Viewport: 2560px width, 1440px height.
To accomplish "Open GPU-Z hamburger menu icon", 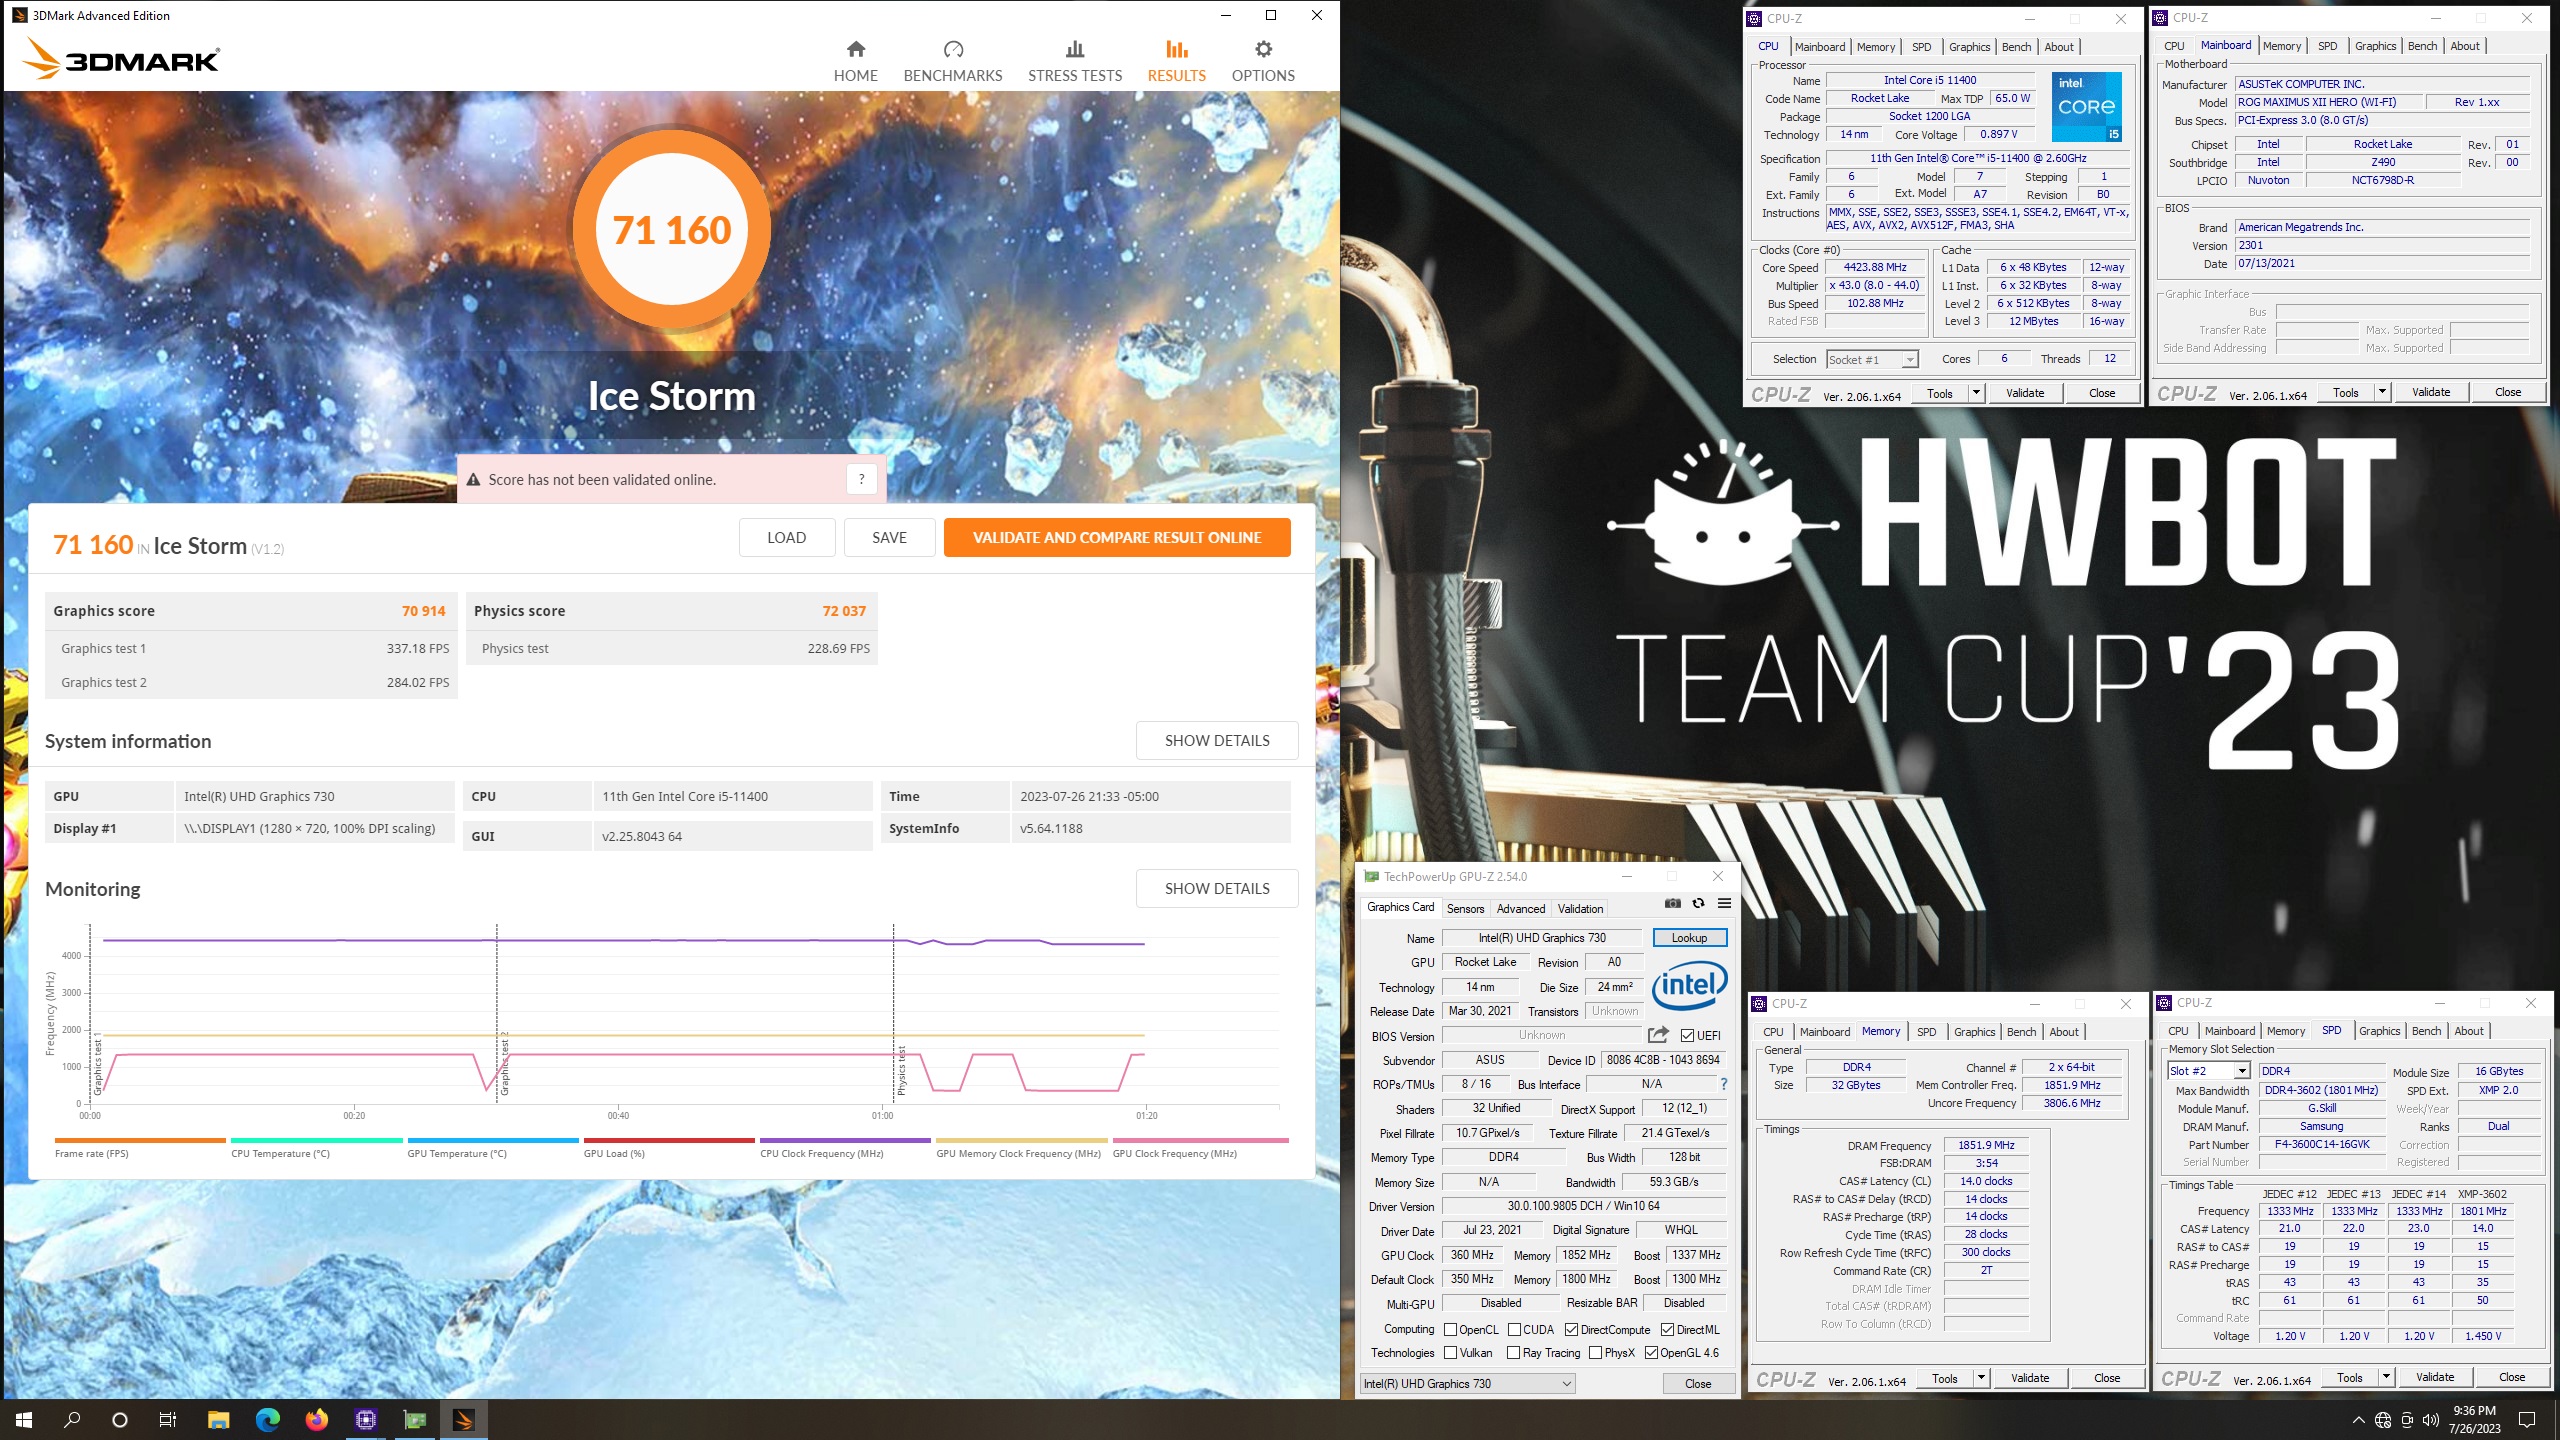I will (1724, 903).
